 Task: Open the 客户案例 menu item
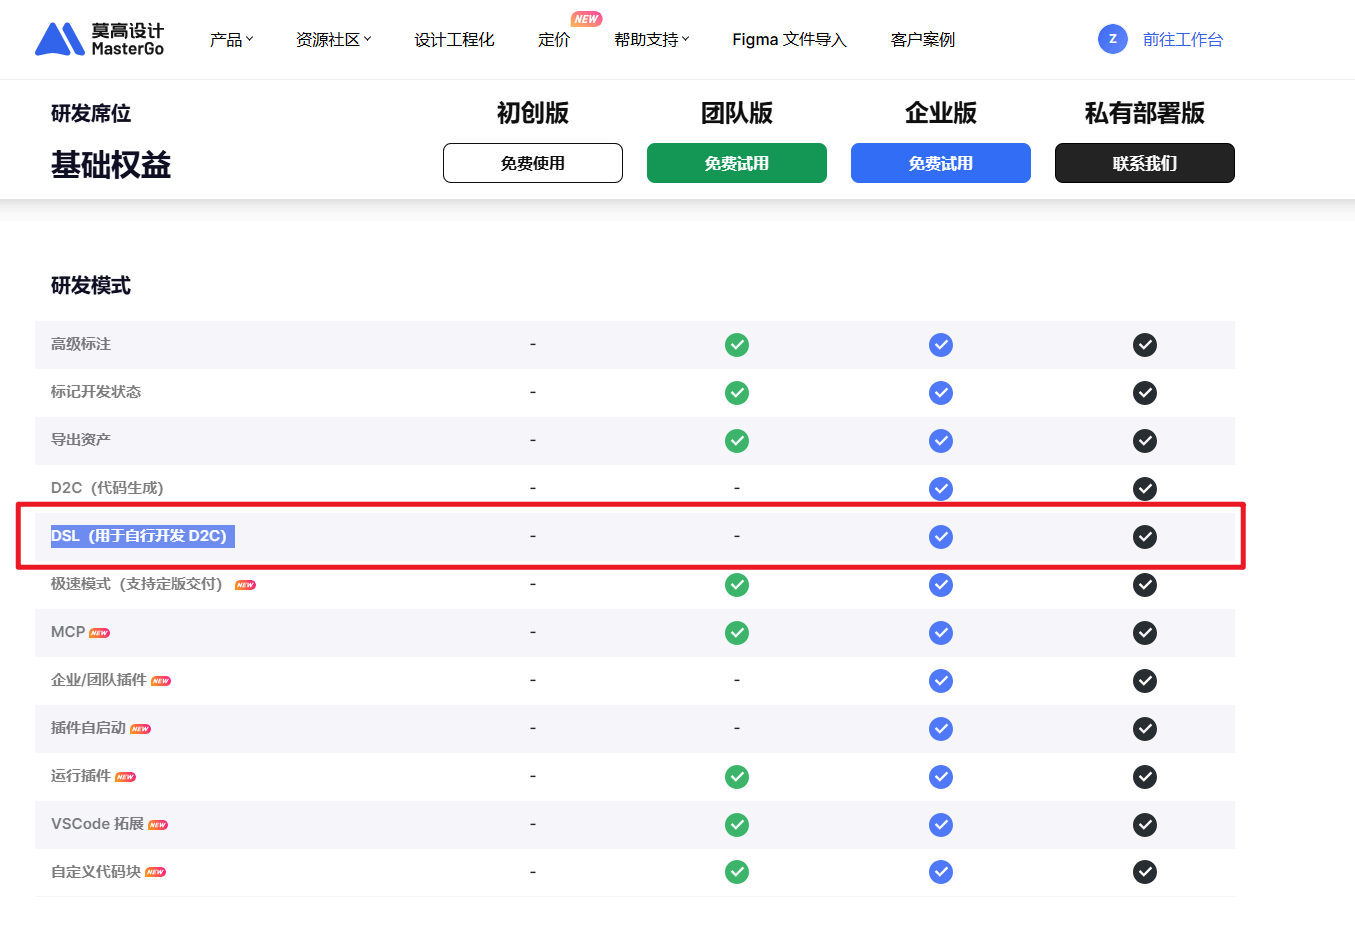(x=921, y=40)
